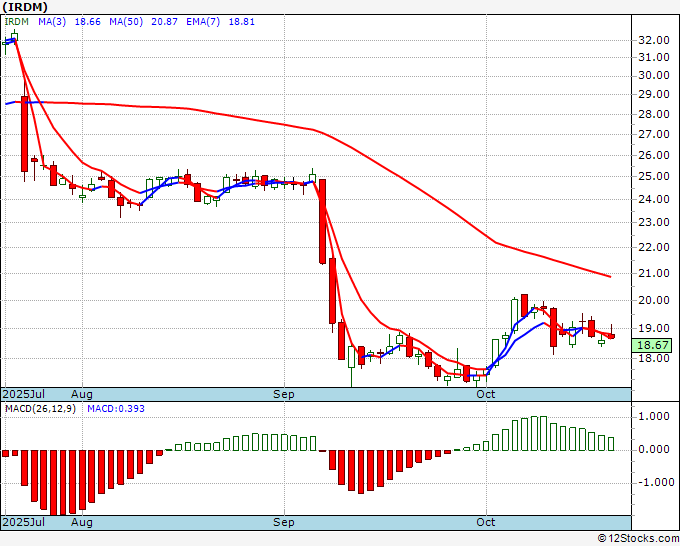Click the 19.00 price axis label
680x546 pixels.
point(654,328)
